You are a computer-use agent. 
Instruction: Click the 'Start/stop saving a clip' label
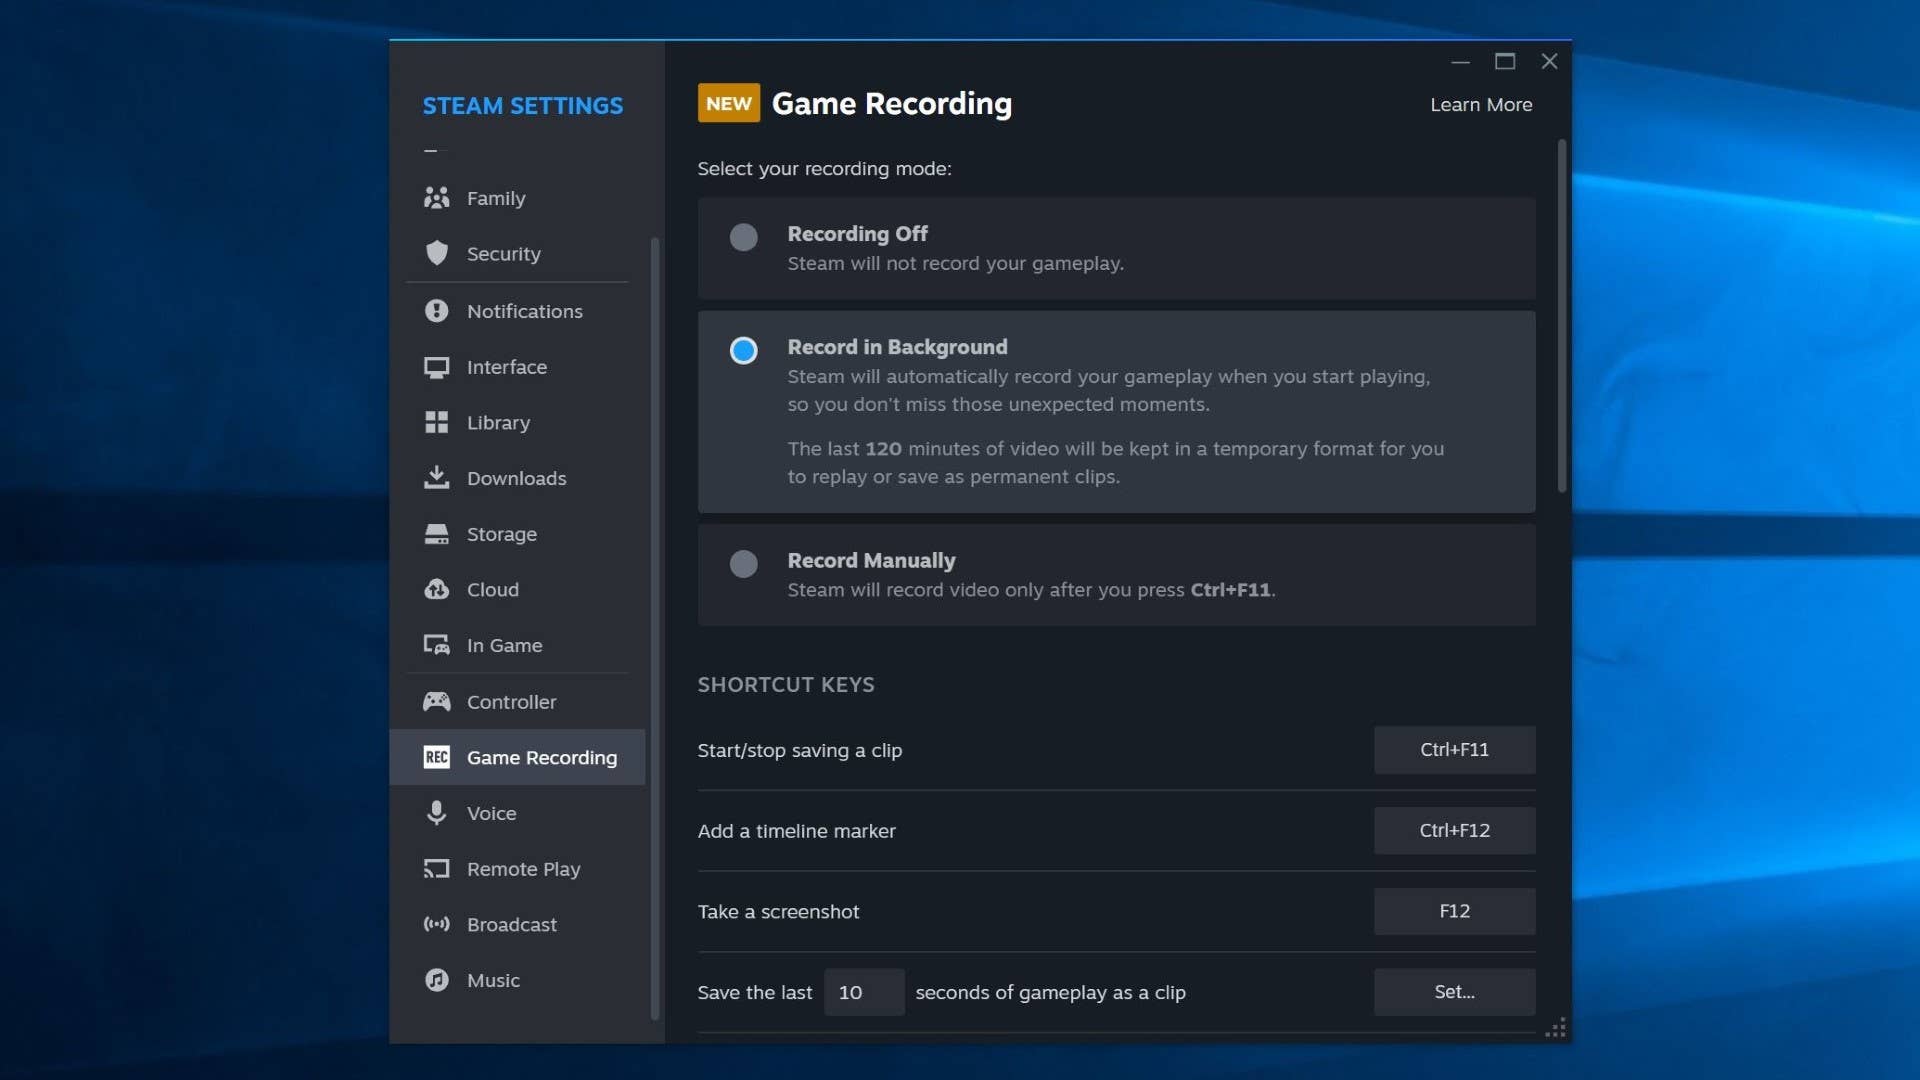799,750
